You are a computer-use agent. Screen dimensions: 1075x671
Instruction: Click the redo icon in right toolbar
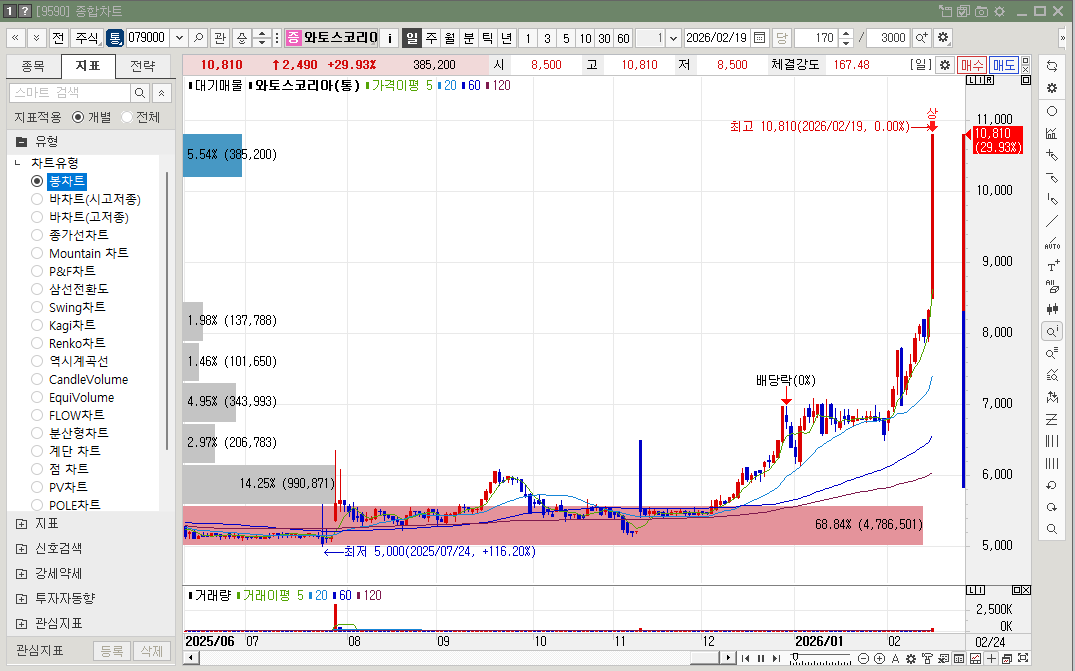point(1052,507)
